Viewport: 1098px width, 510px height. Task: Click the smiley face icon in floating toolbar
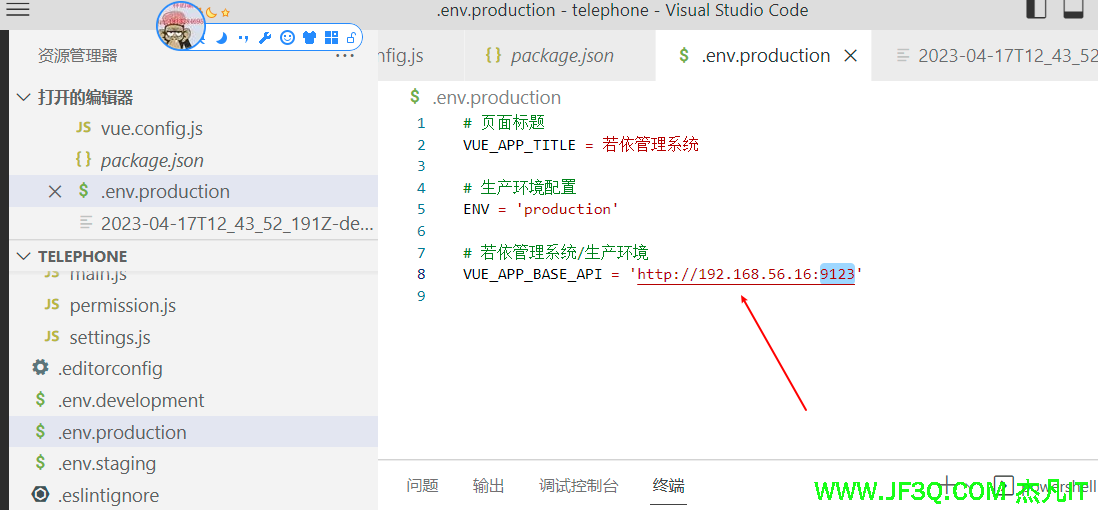point(287,38)
